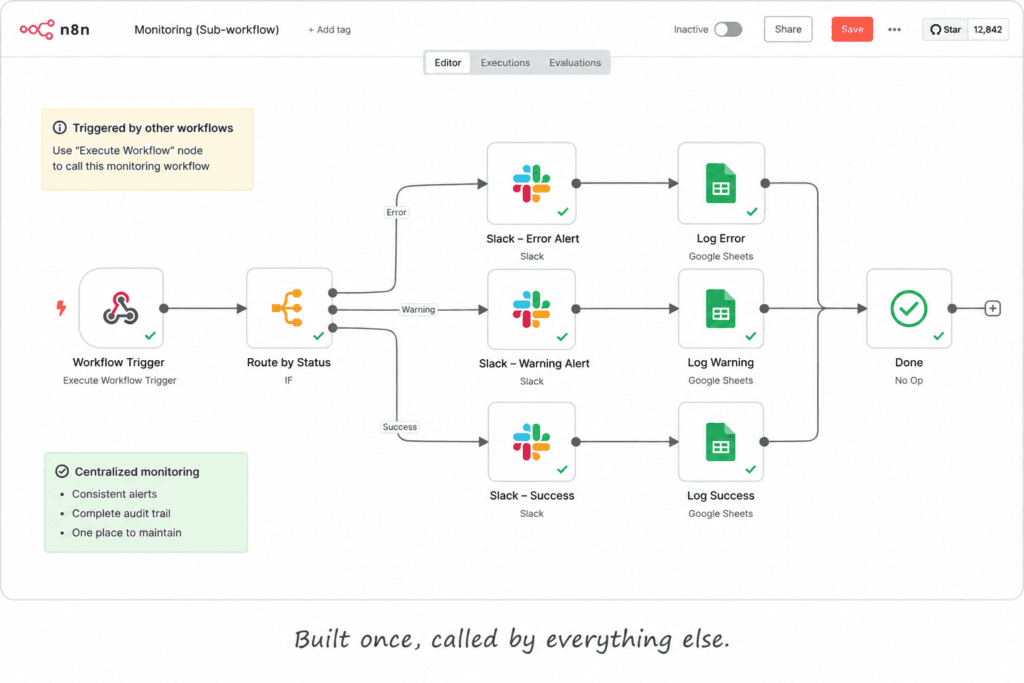Switch to the Editor tab
The height and width of the screenshot is (683, 1024).
point(448,63)
